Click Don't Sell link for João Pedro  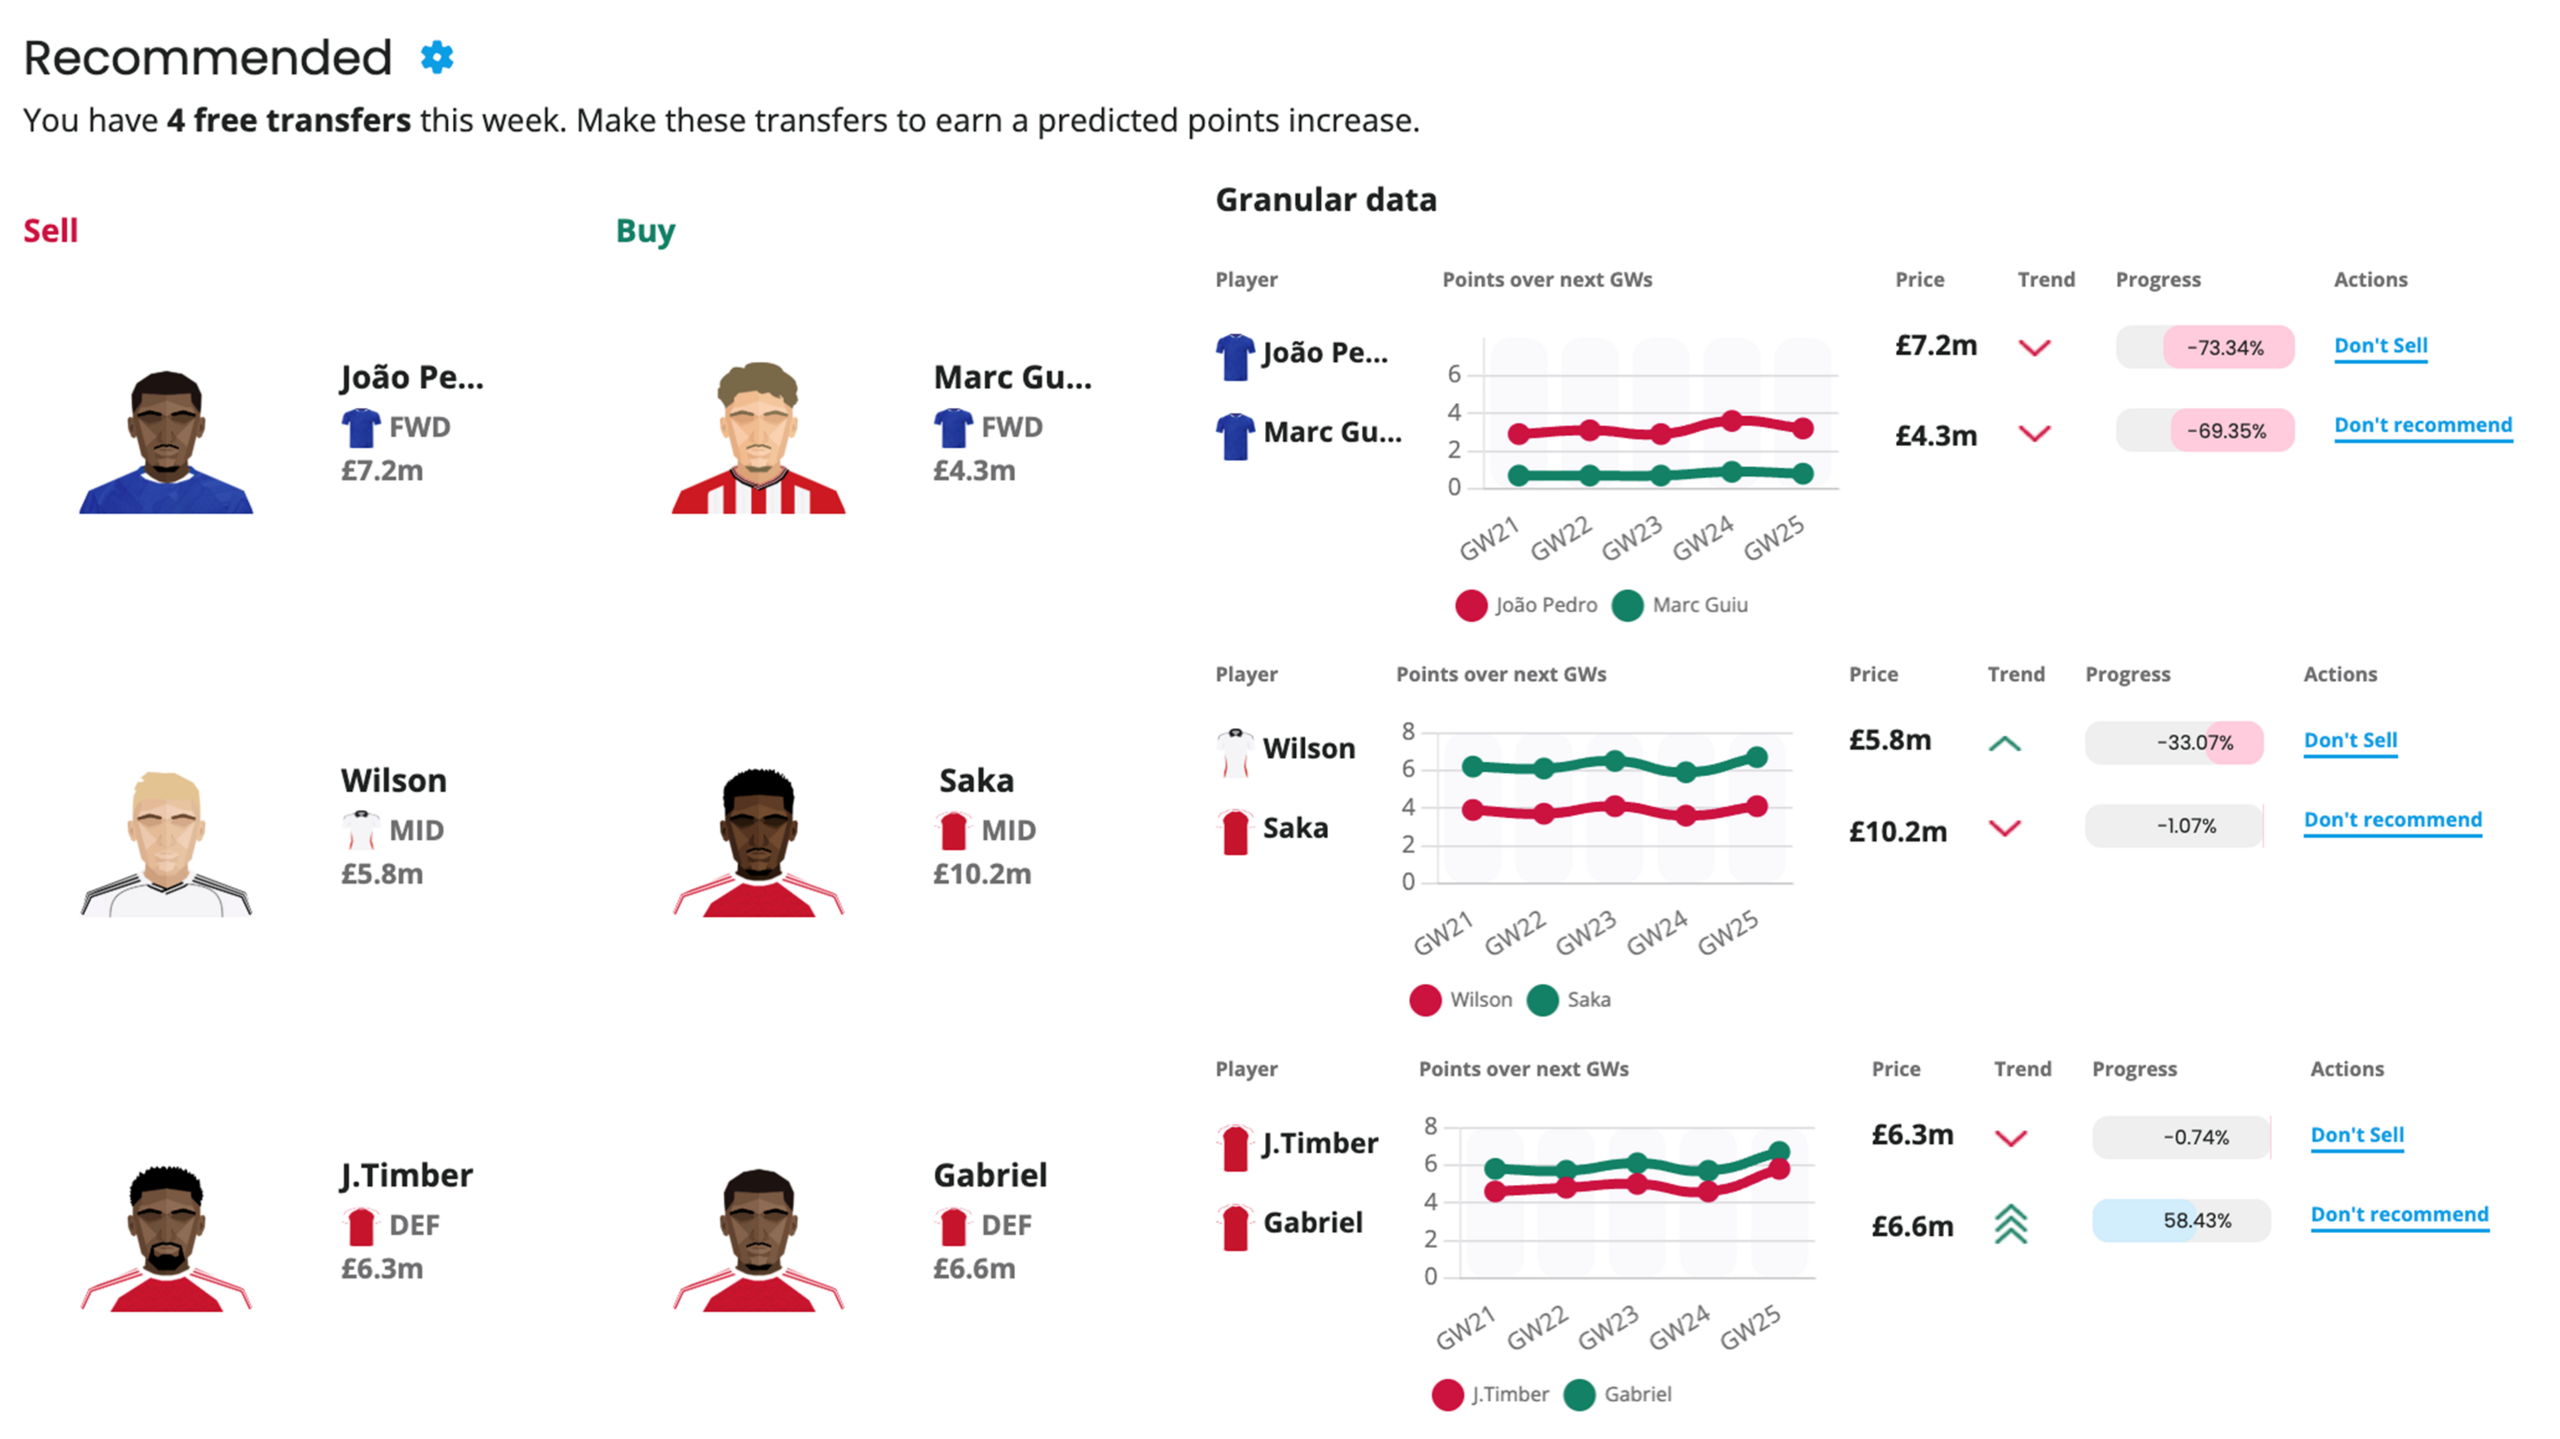[2379, 346]
